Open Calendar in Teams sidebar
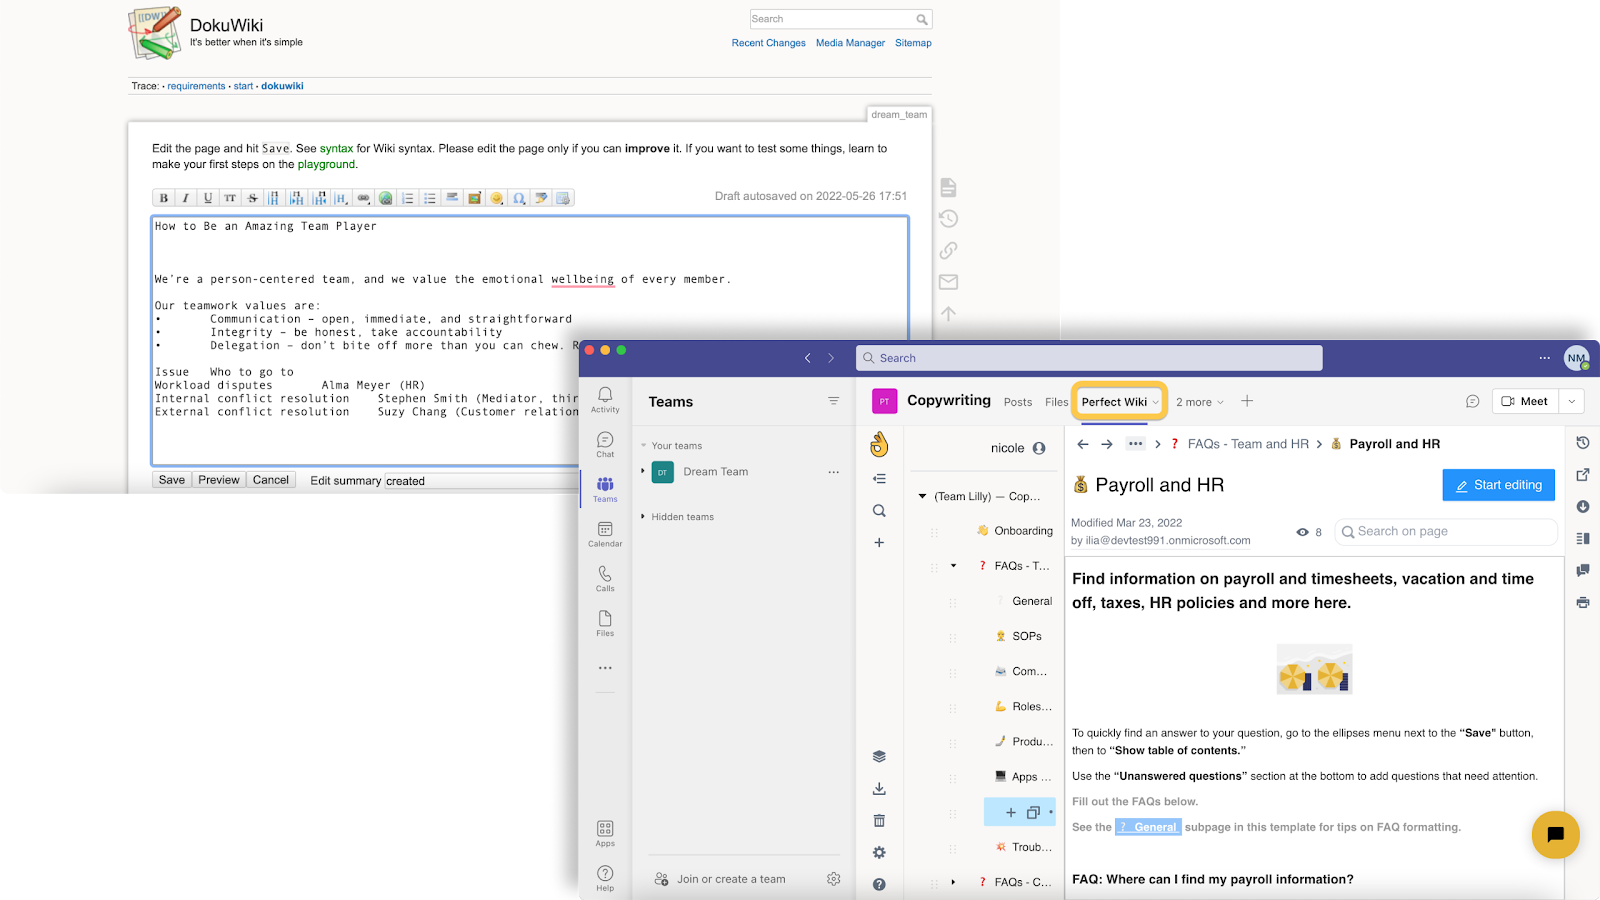 [x=605, y=534]
